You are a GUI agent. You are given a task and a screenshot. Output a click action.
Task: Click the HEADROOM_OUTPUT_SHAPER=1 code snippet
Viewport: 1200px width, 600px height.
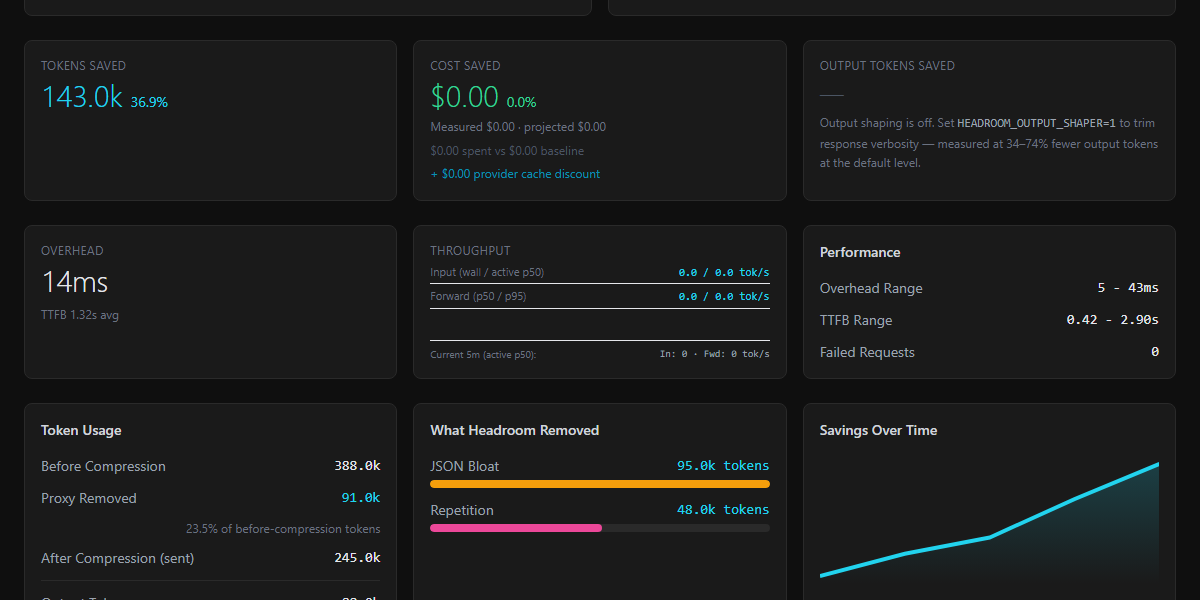click(1036, 123)
